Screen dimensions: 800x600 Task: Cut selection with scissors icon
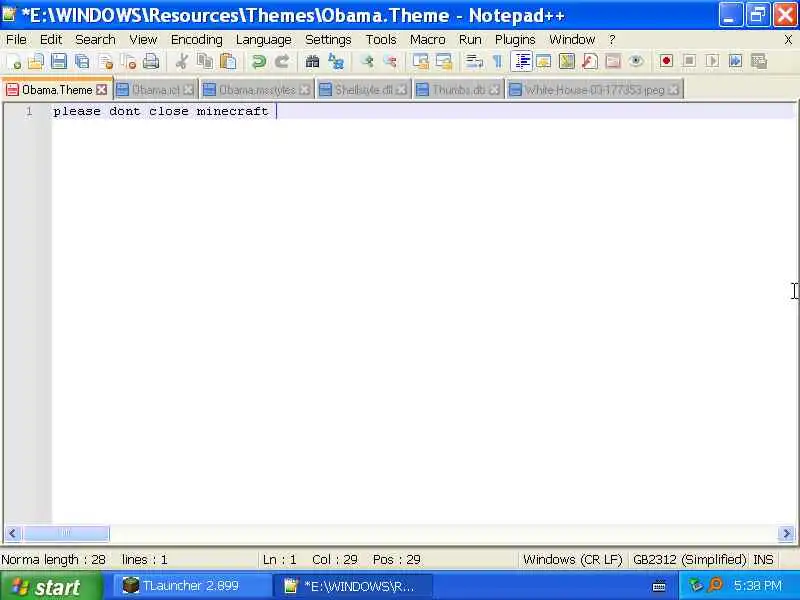[x=181, y=62]
